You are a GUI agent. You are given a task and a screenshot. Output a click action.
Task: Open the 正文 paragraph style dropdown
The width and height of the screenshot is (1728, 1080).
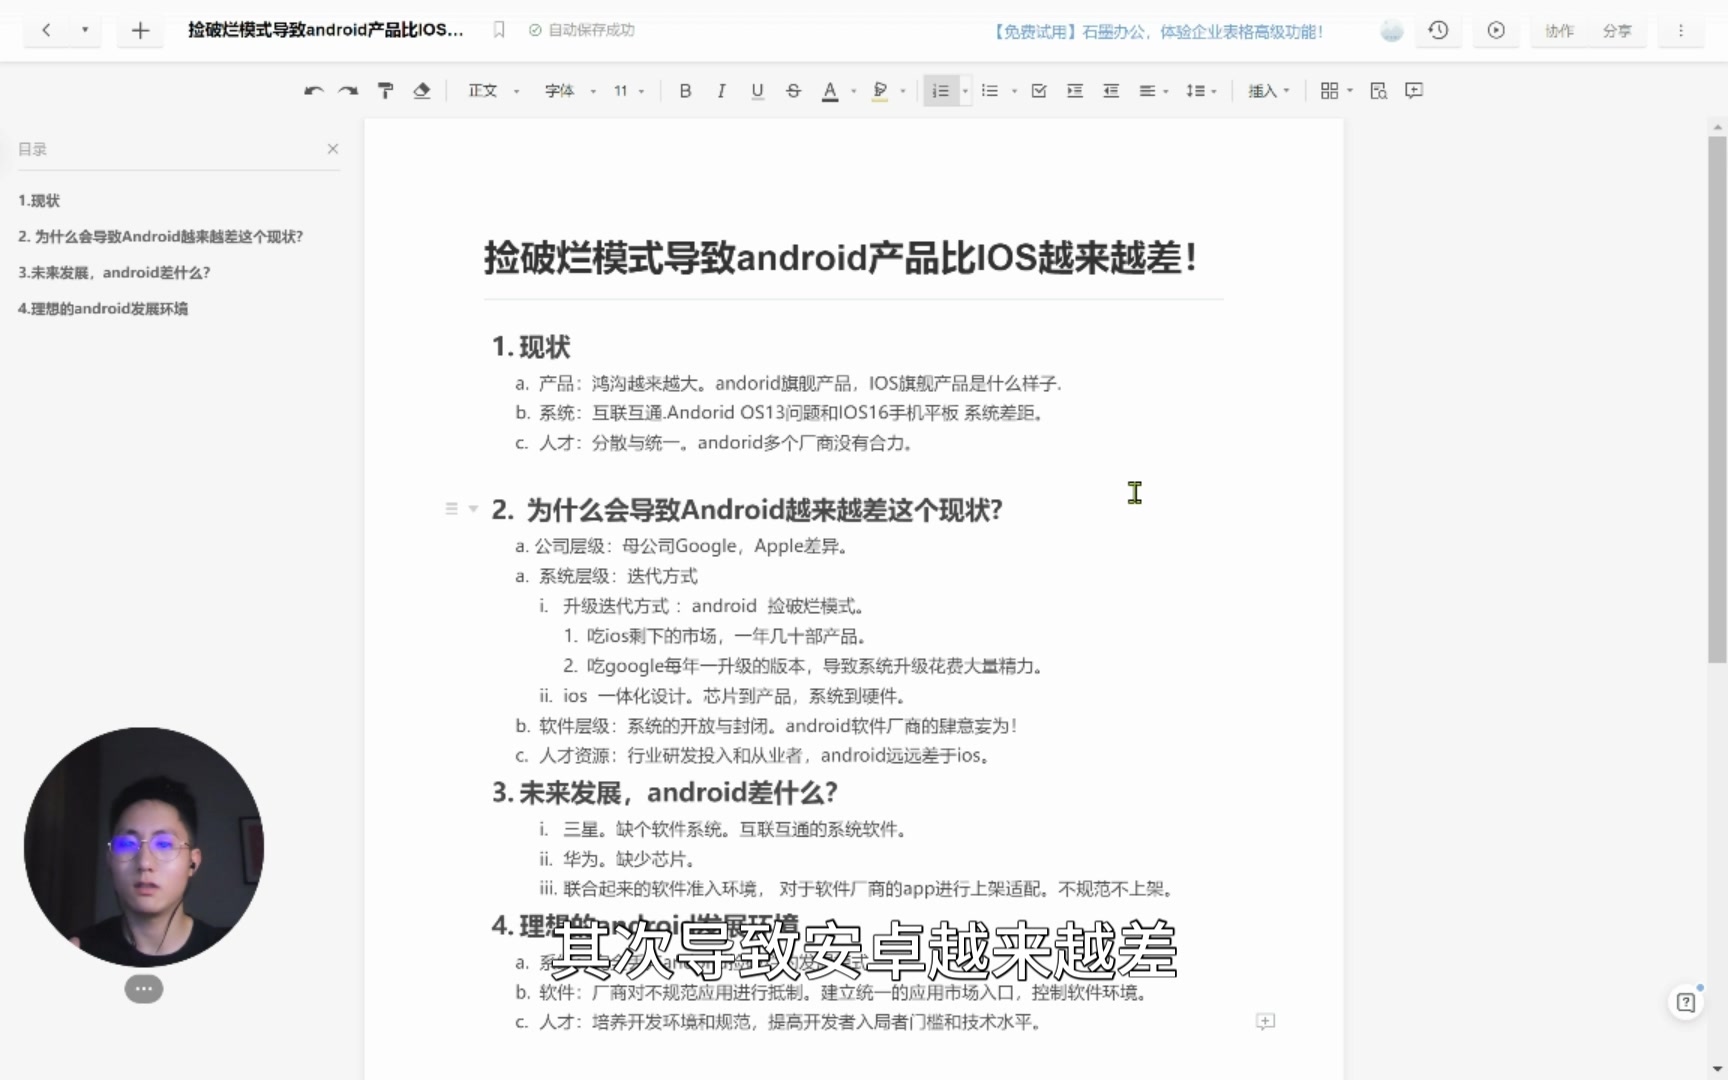[494, 91]
